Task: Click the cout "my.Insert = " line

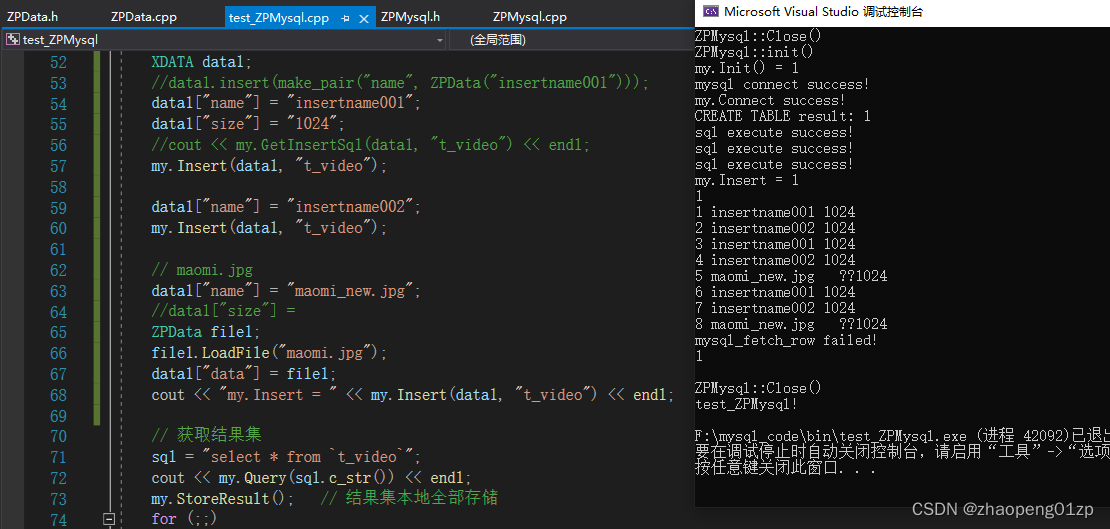Action: 413,394
